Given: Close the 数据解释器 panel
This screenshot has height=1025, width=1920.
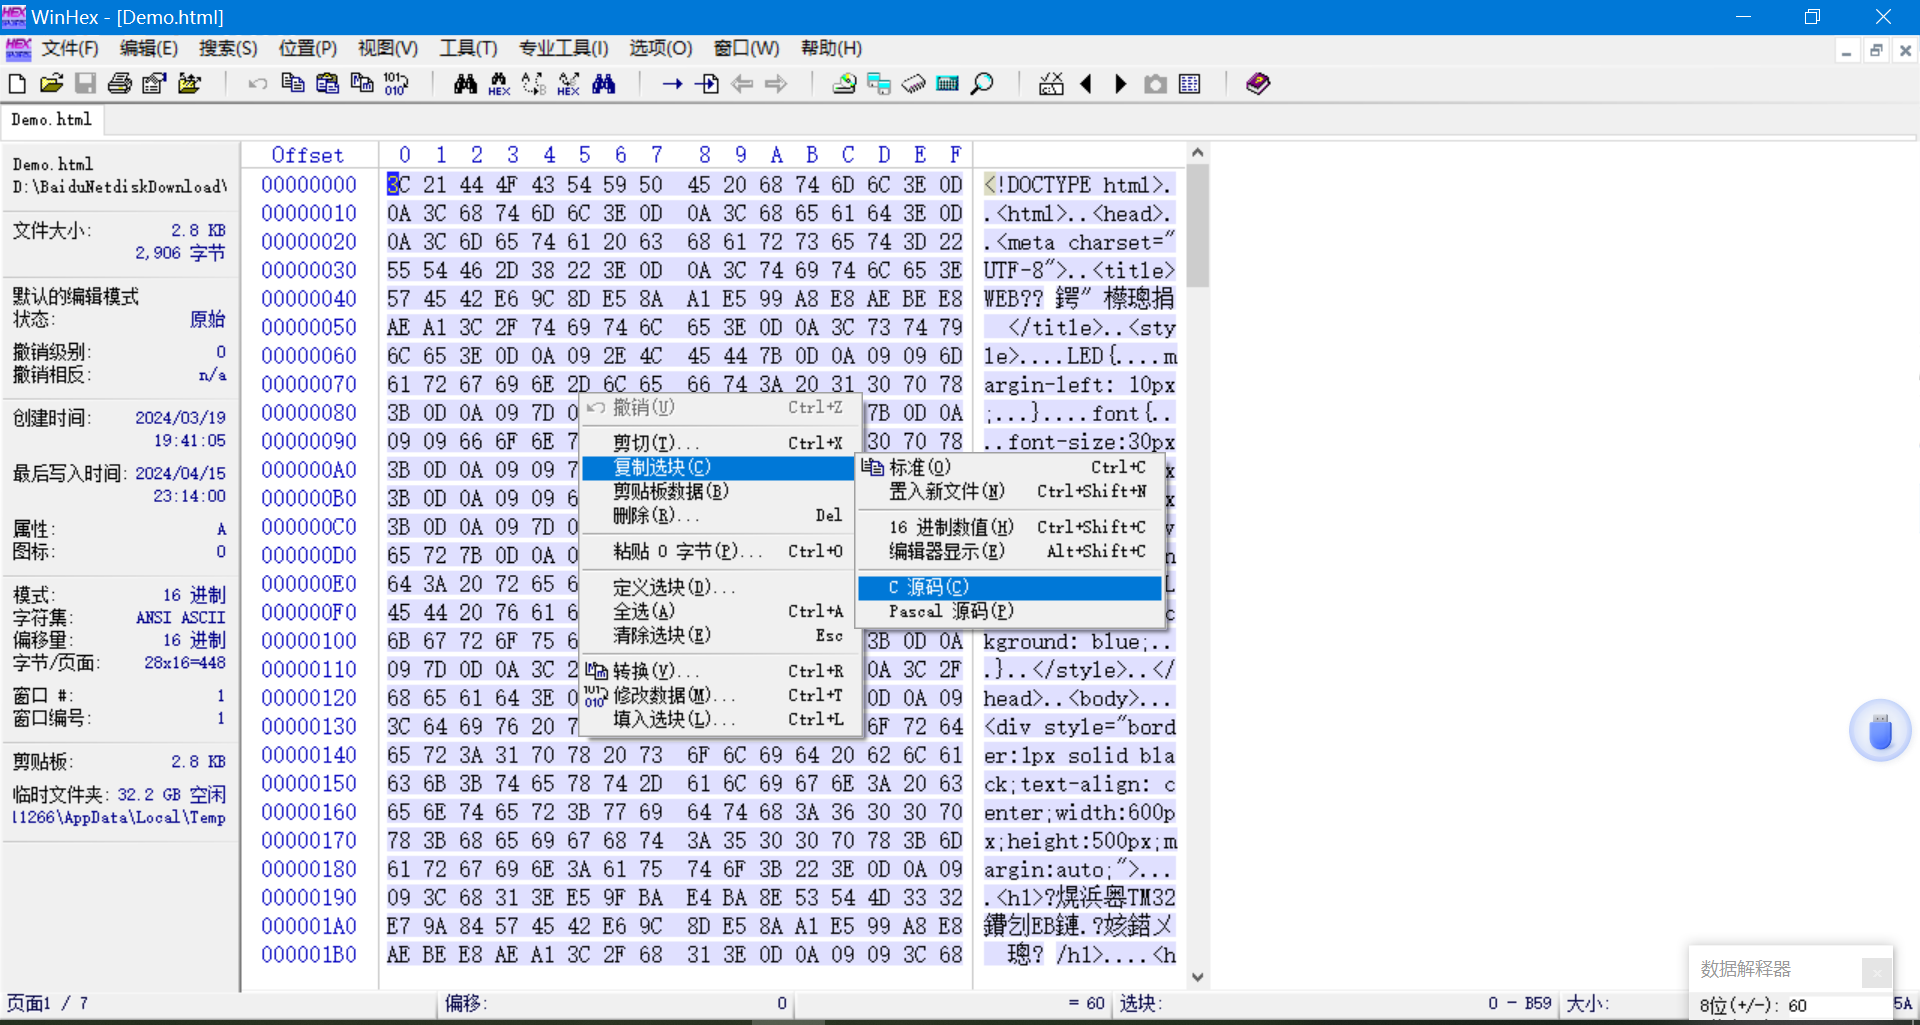Looking at the screenshot, I should (x=1877, y=971).
